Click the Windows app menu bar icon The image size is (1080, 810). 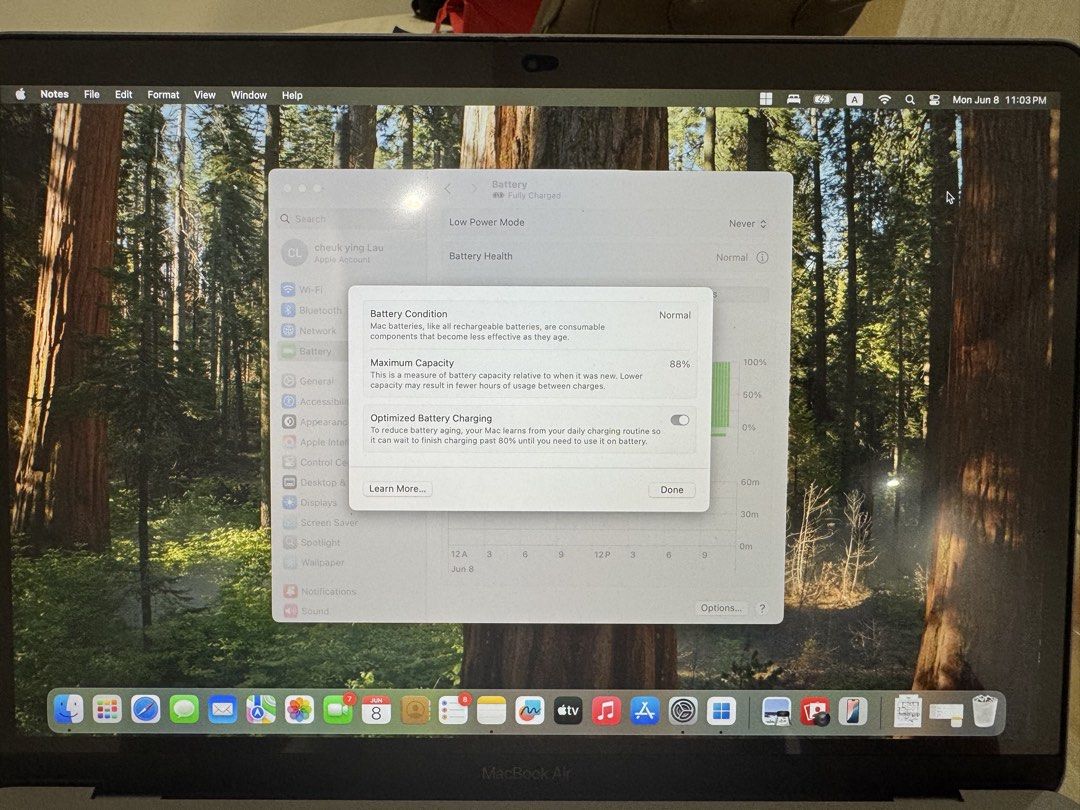point(766,98)
